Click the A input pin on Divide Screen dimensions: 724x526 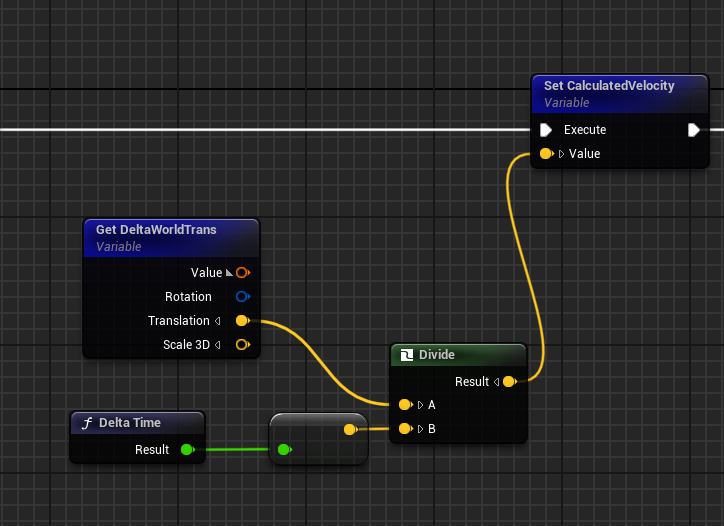405,405
